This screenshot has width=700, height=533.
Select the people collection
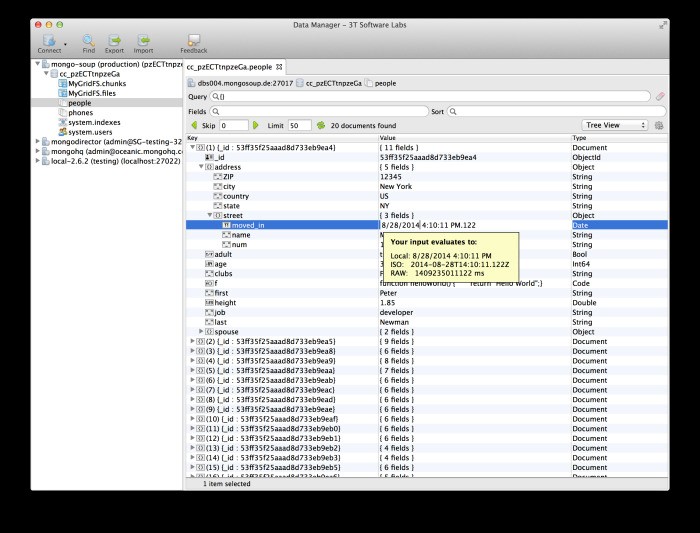[x=79, y=103]
